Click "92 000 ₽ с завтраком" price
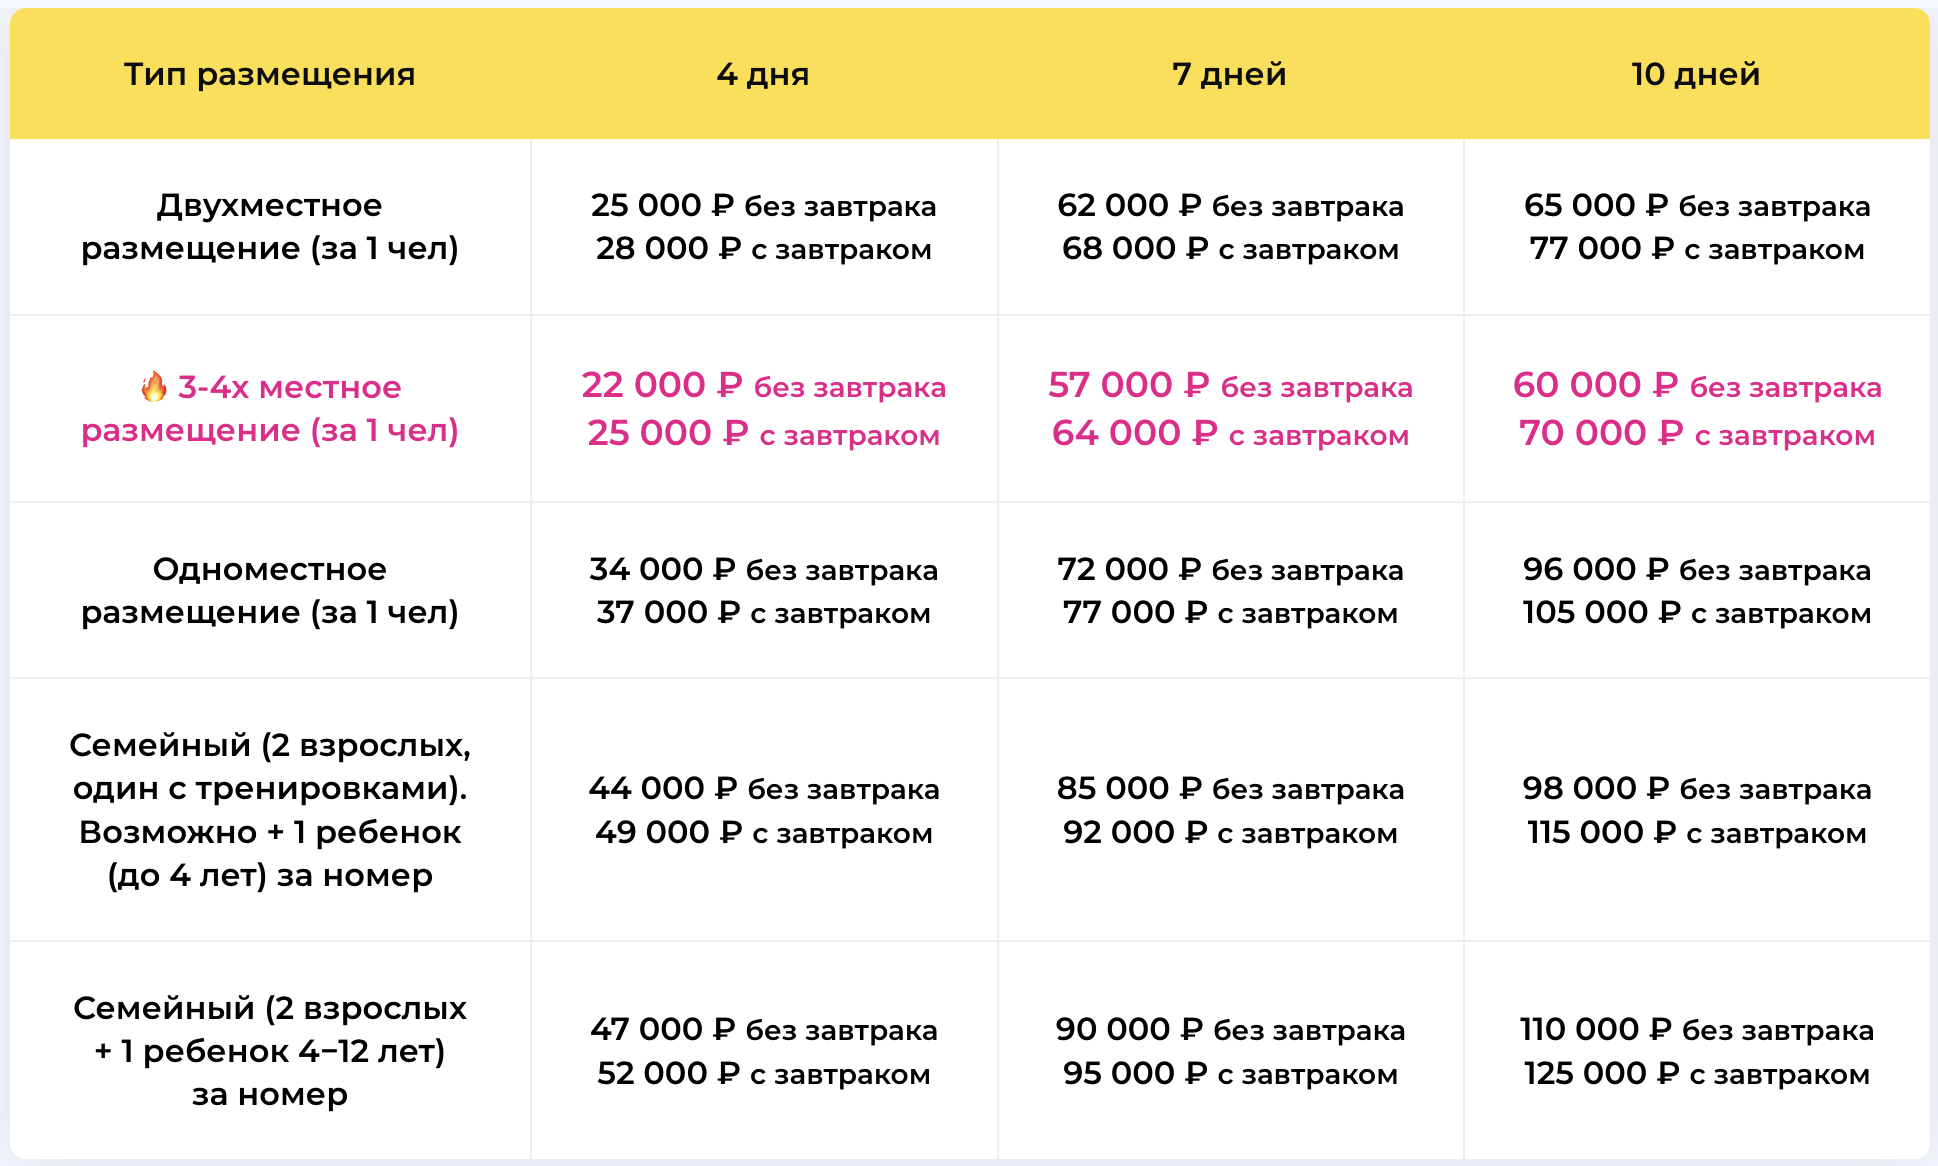Screen dimensions: 1938x1166 coord(1230,833)
